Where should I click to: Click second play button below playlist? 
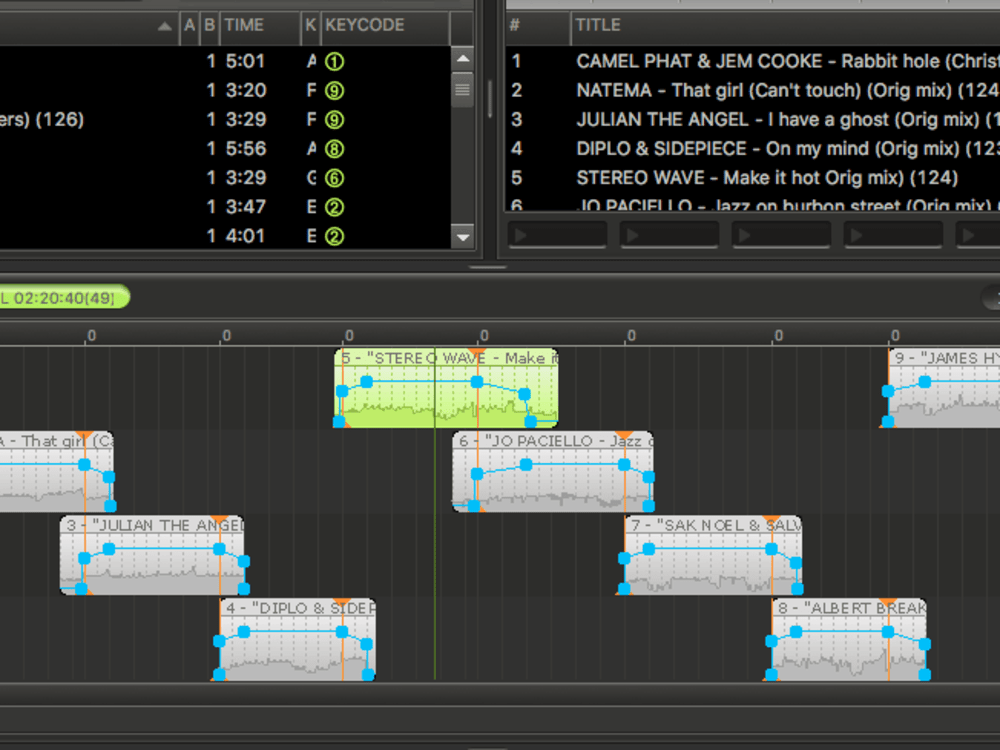point(669,235)
